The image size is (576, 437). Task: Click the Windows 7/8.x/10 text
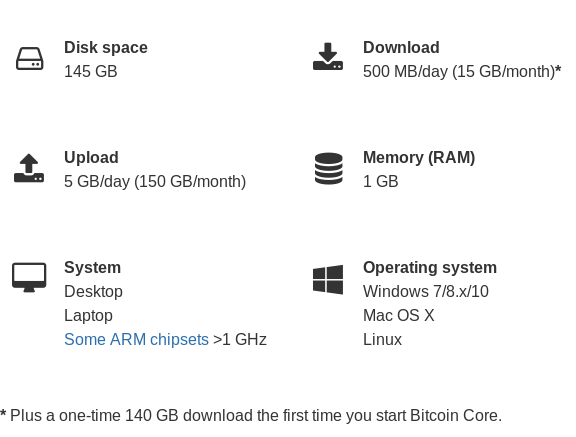click(x=426, y=292)
